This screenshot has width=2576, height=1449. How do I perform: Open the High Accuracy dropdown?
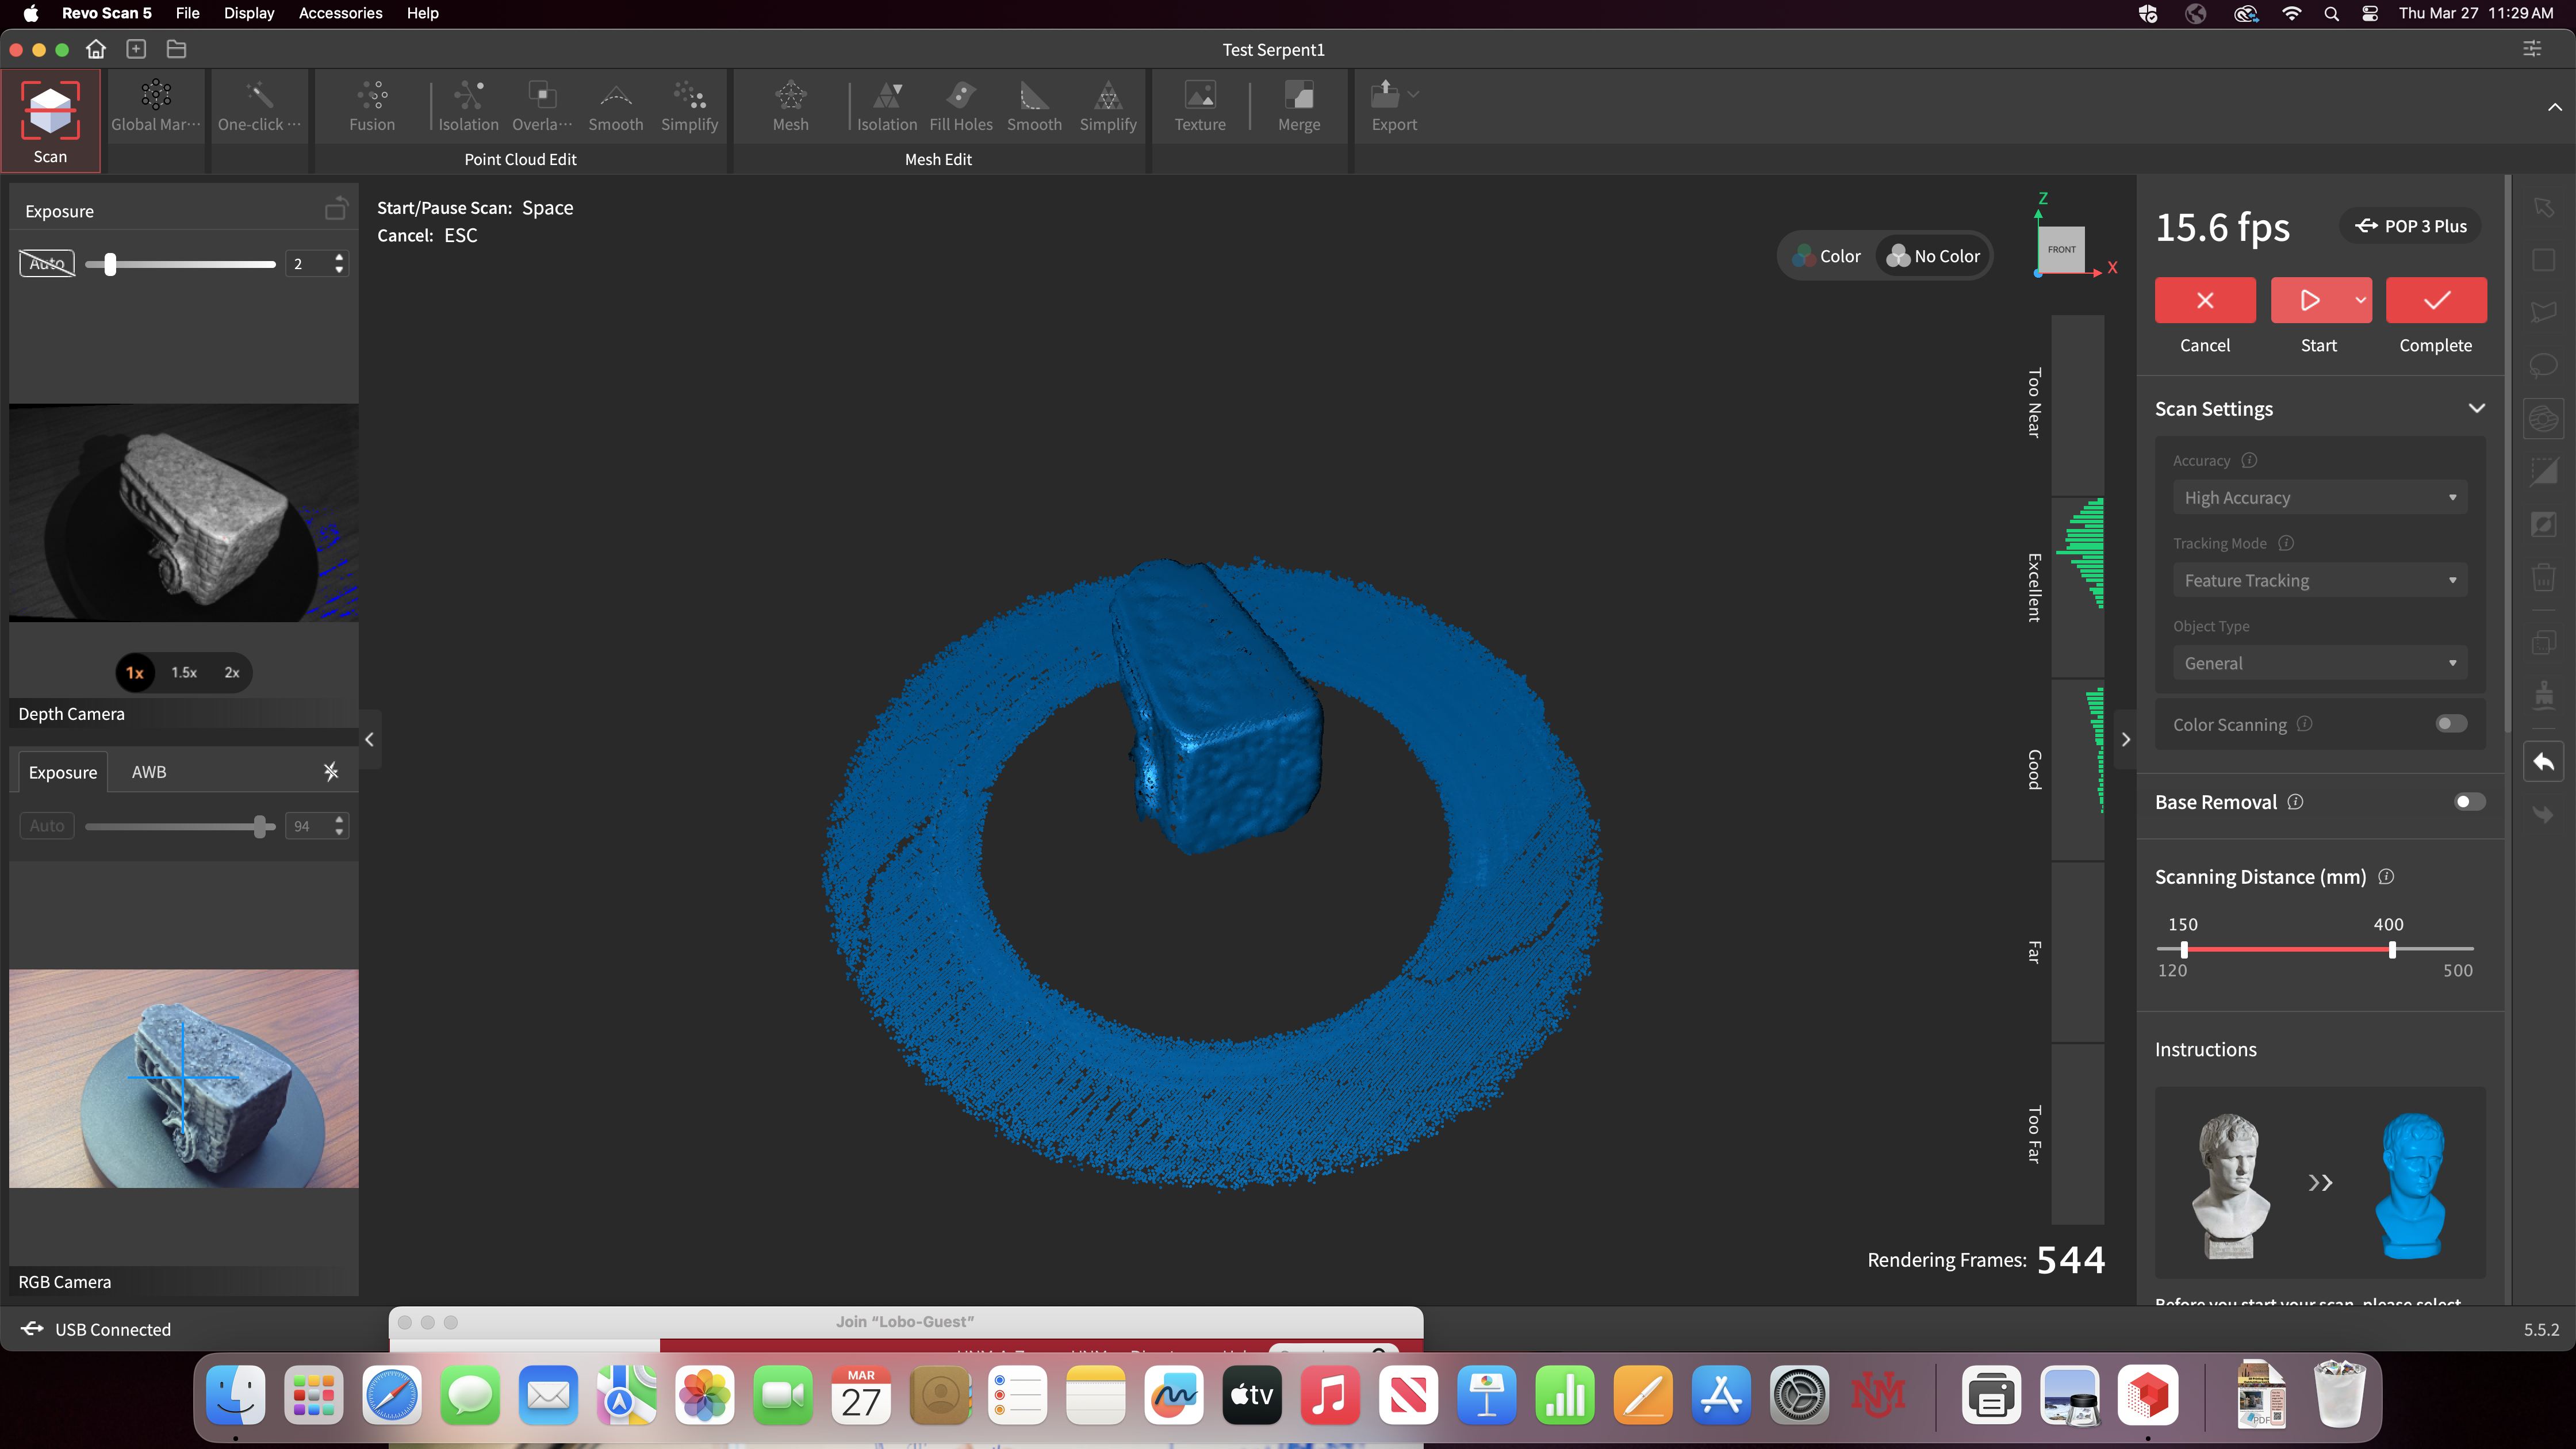pyautogui.click(x=2319, y=498)
